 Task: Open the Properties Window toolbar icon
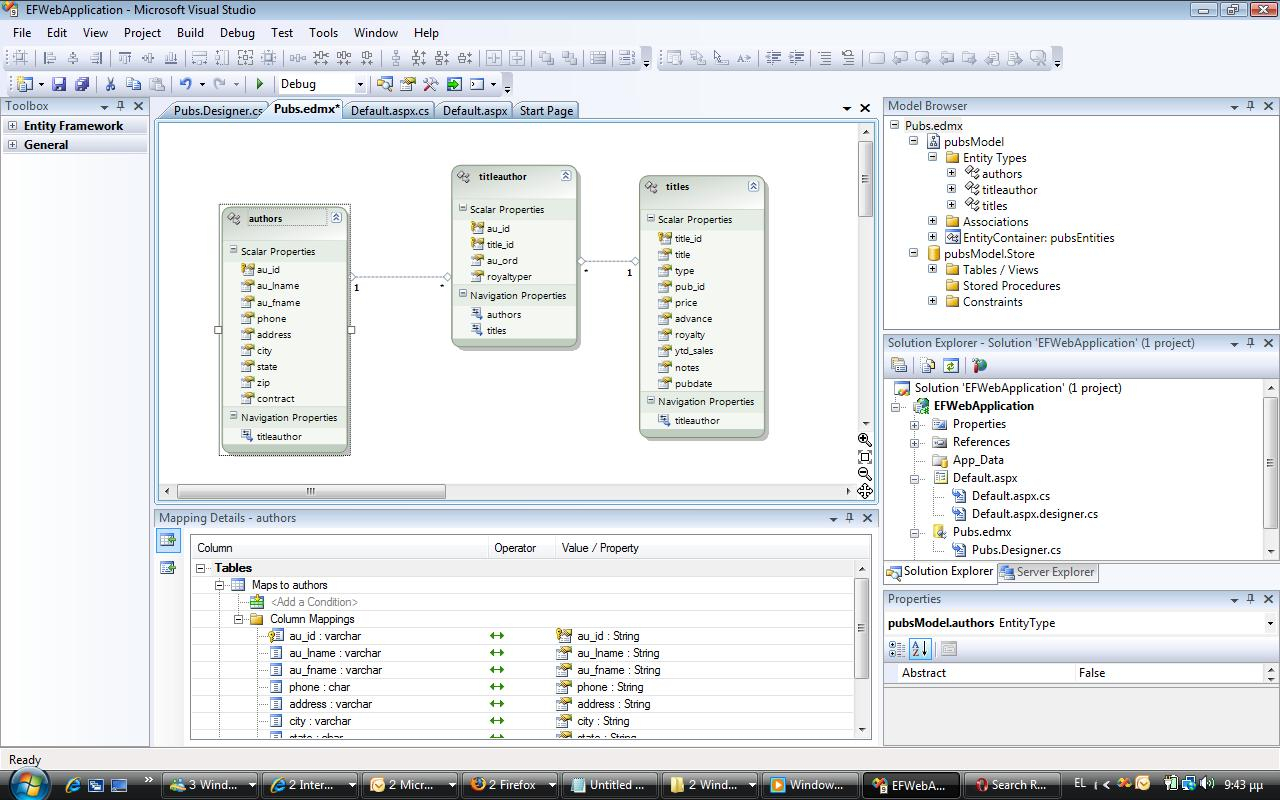tap(408, 85)
